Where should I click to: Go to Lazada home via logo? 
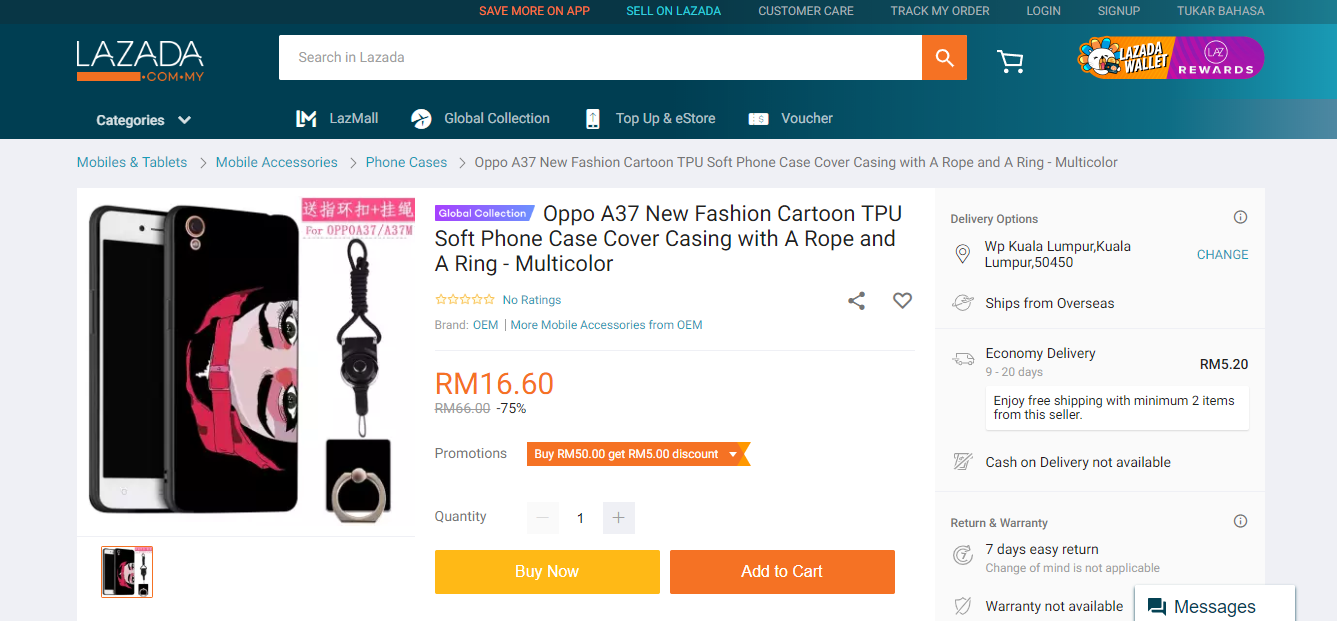[x=140, y=61]
